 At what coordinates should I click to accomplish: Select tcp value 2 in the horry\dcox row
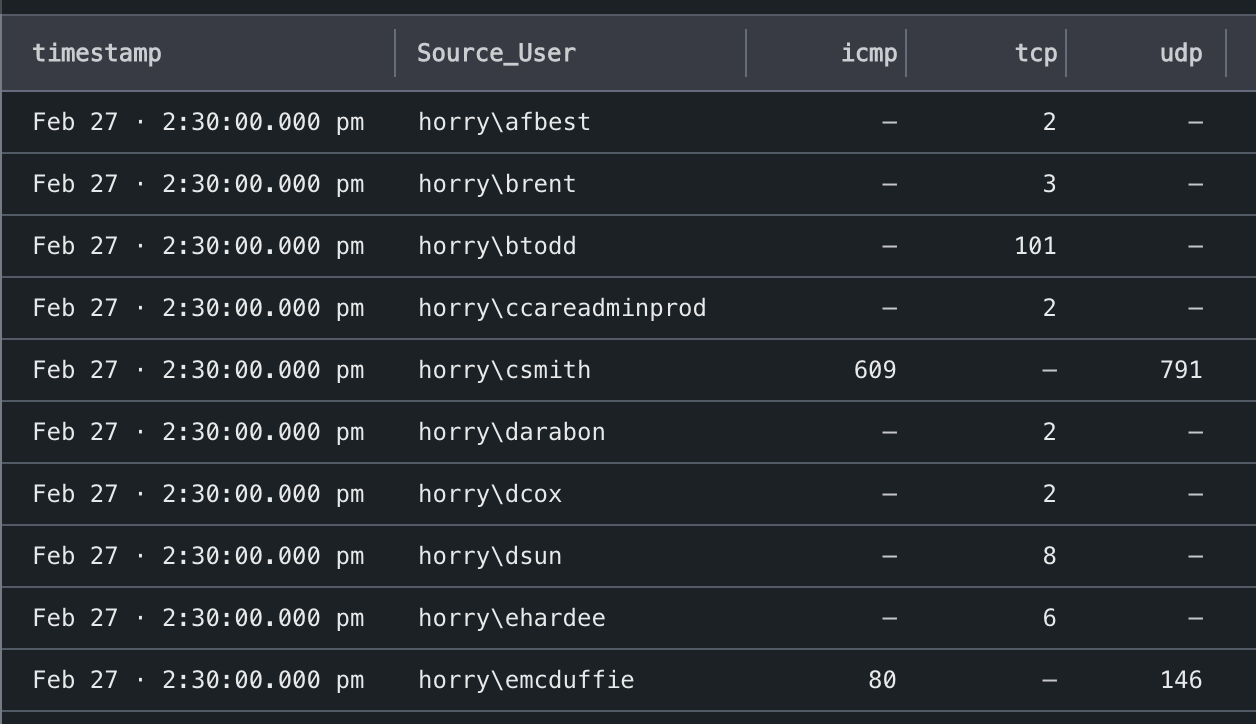click(1049, 494)
